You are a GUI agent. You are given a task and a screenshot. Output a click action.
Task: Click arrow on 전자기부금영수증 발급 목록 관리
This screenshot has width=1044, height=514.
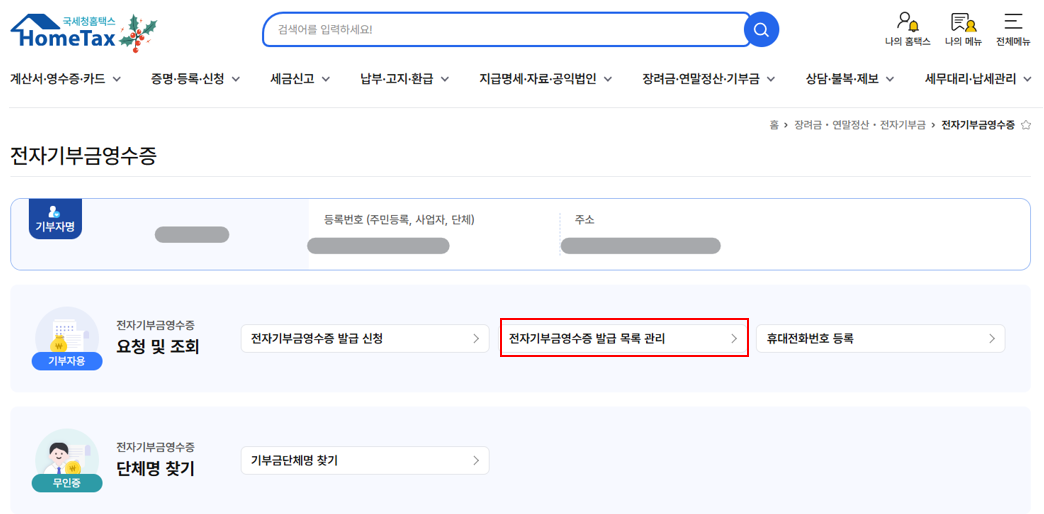pyautogui.click(x=734, y=338)
